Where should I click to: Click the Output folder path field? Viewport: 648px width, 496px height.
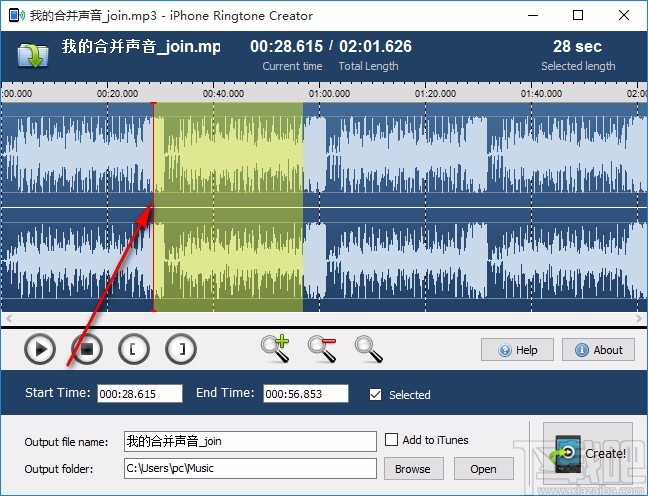pyautogui.click(x=250, y=468)
